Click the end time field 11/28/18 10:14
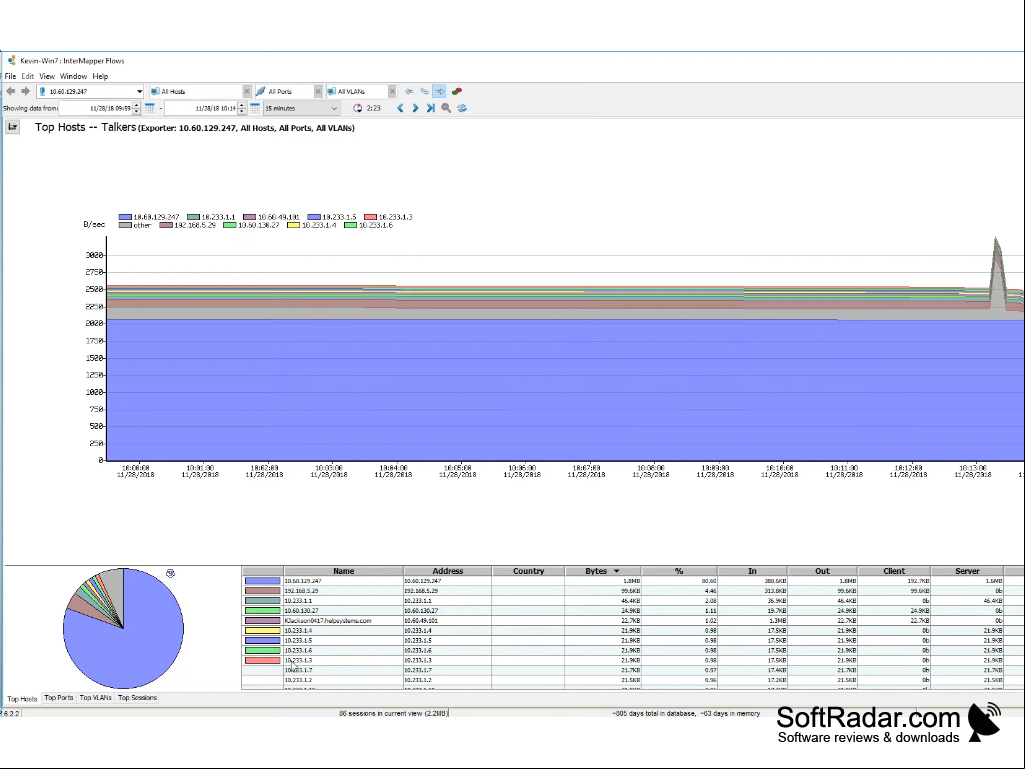 tap(201, 109)
